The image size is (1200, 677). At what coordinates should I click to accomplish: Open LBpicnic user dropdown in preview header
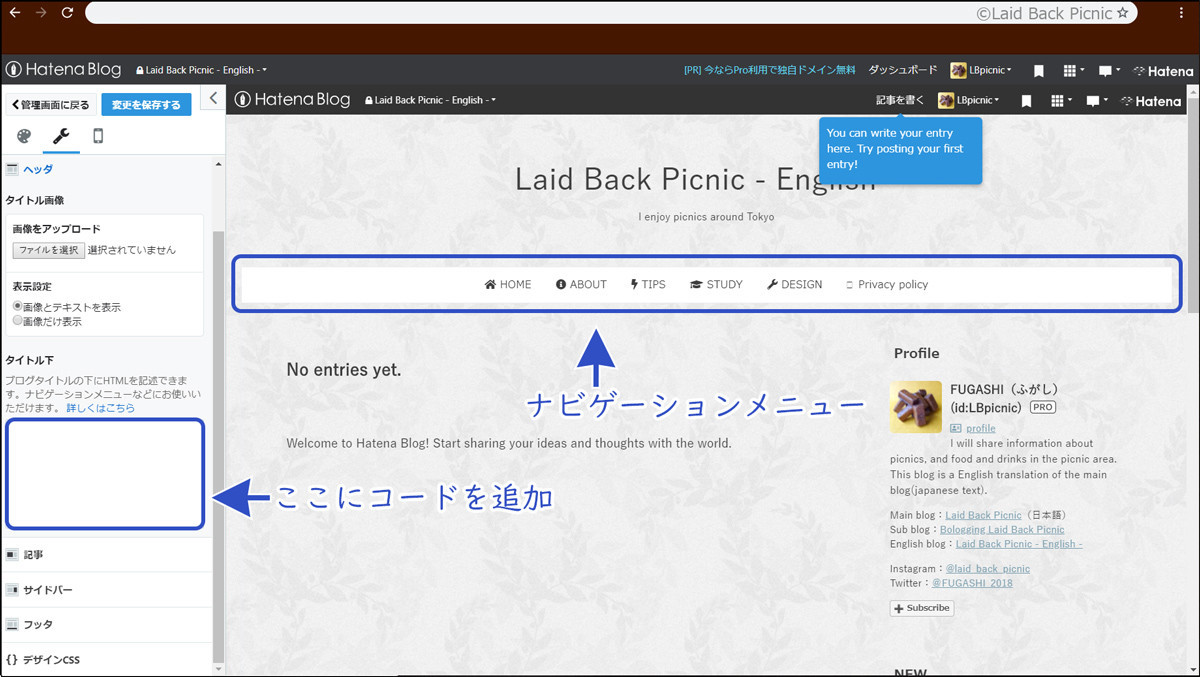[x=969, y=100]
